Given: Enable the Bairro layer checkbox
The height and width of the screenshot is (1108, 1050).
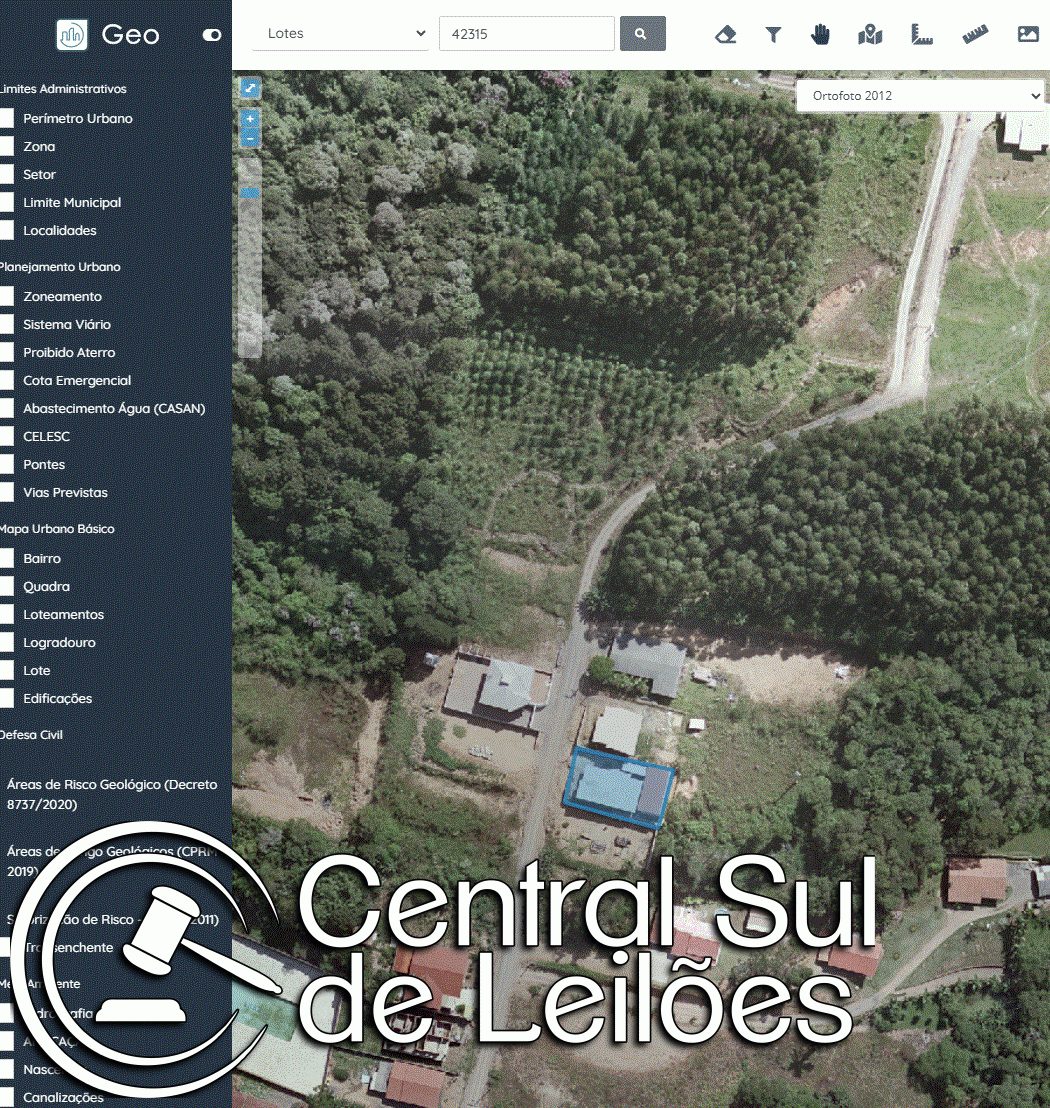Looking at the screenshot, I should pyautogui.click(x=6, y=558).
